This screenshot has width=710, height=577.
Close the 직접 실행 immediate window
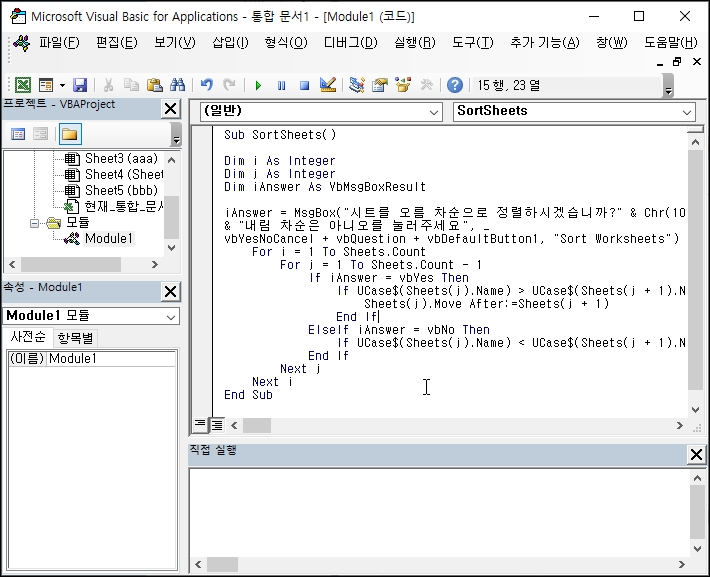coord(696,455)
